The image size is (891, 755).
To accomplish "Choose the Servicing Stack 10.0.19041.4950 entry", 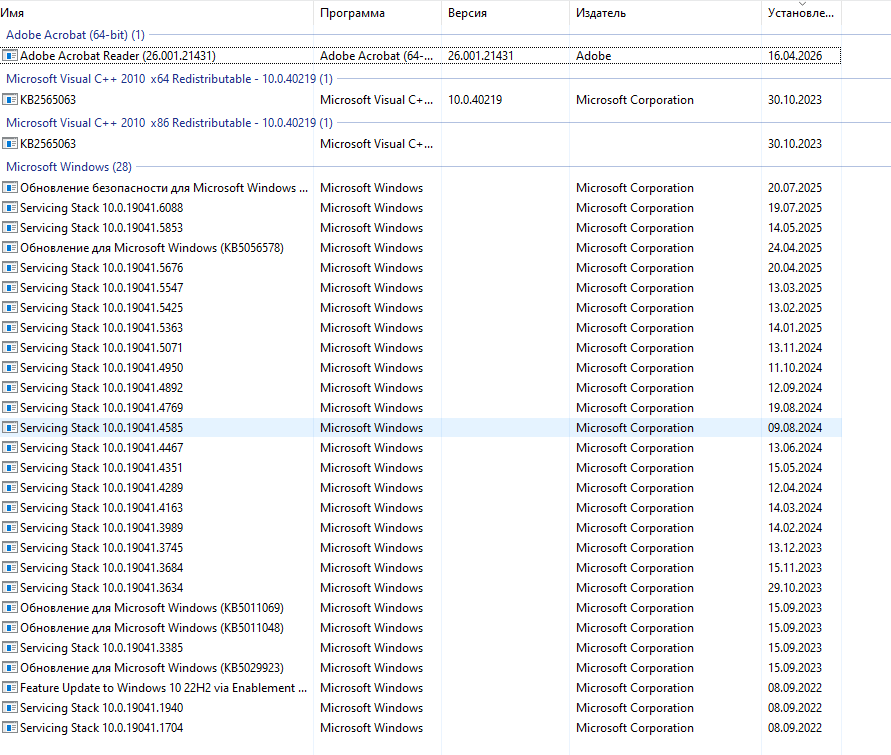I will [x=102, y=368].
